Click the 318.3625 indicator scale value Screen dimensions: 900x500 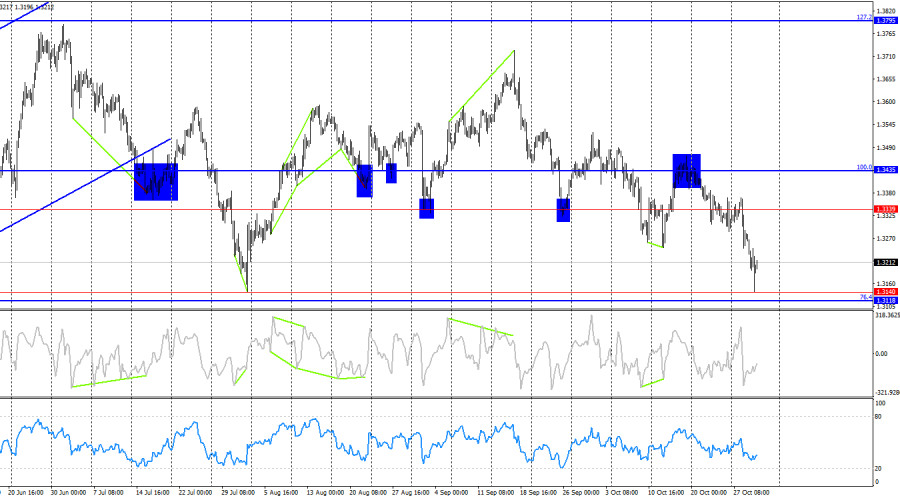(x=886, y=315)
